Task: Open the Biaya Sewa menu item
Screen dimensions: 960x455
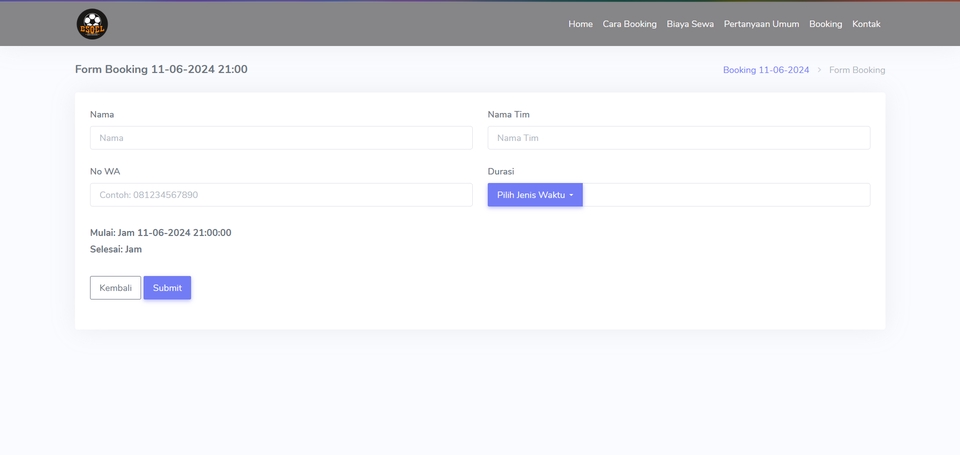Action: (x=690, y=24)
